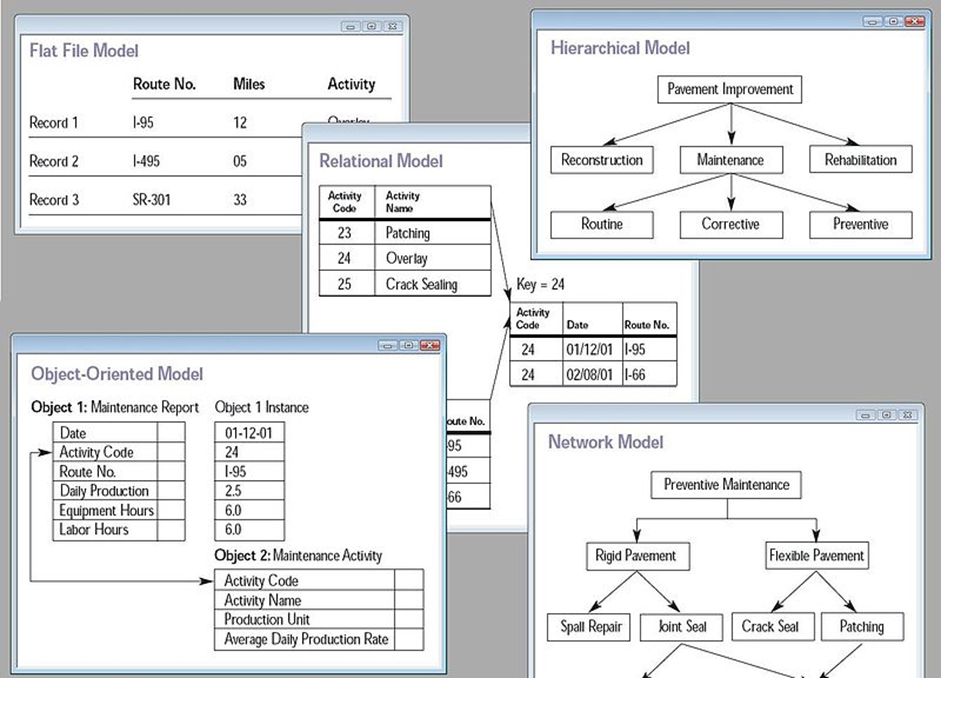
Task: Select the Record 1 row label
Action: [x=54, y=122]
